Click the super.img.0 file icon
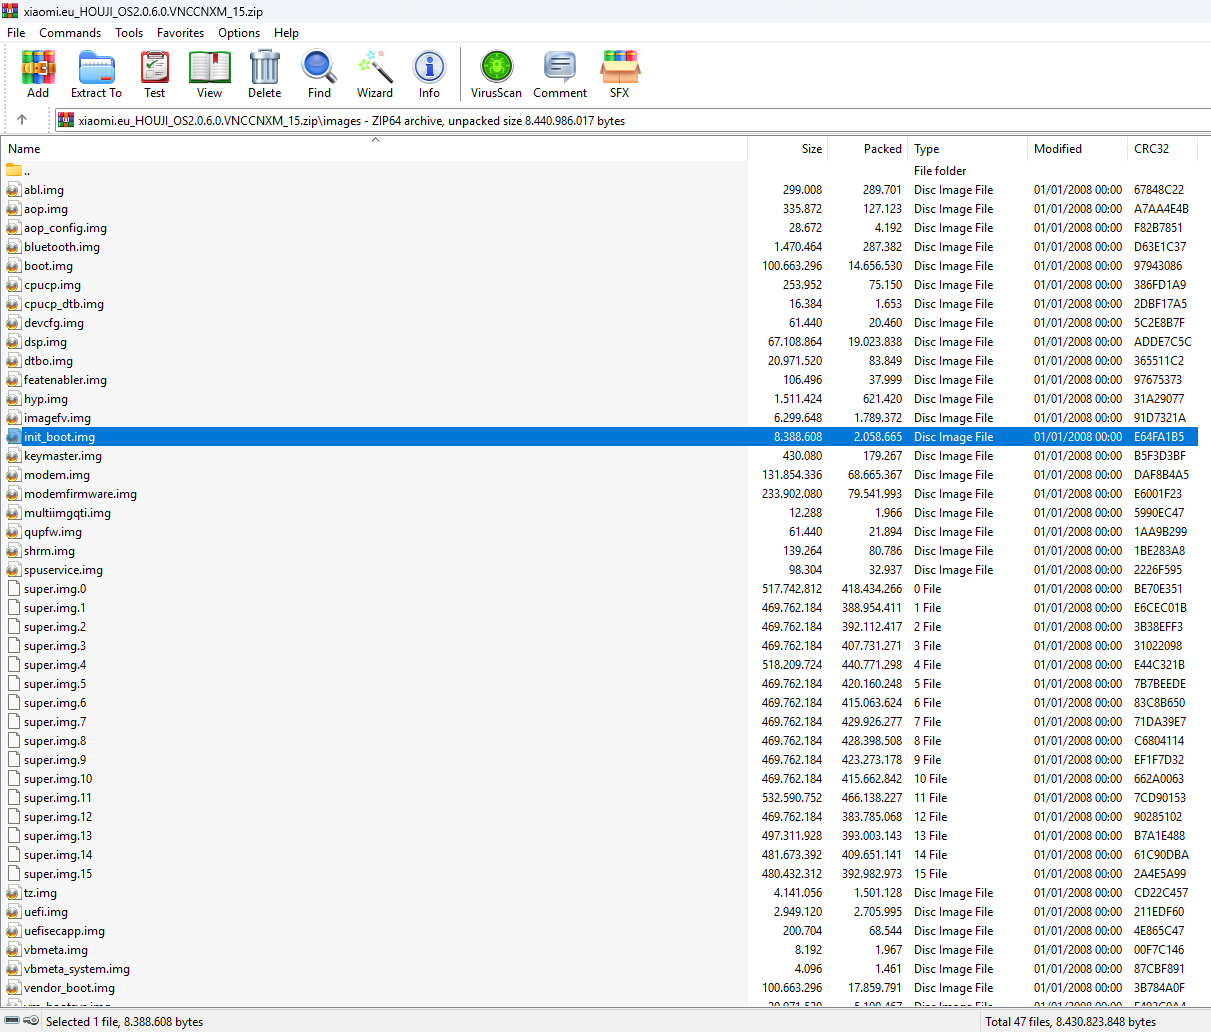The image size is (1211, 1032). click(14, 589)
